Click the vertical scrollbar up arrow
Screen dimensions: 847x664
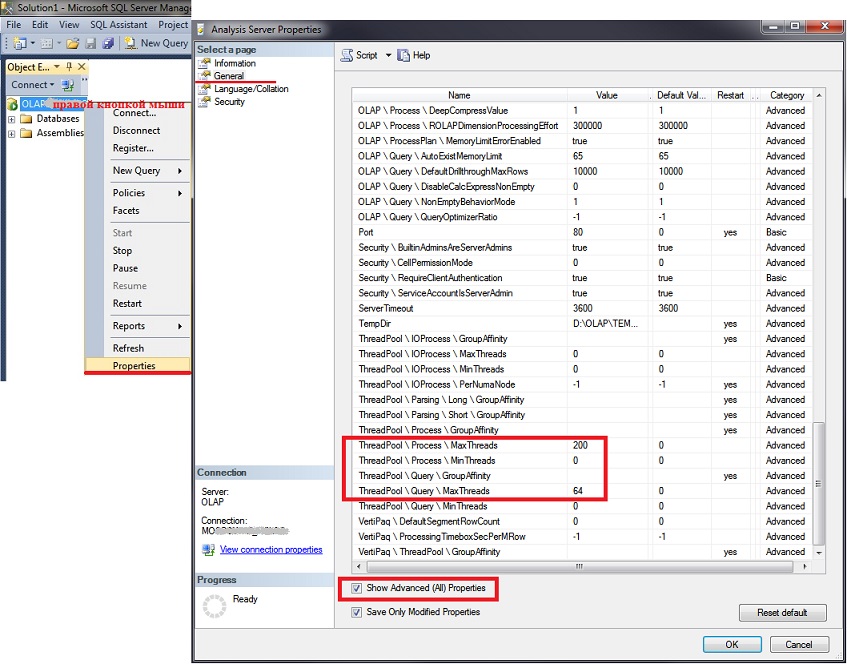(x=819, y=95)
